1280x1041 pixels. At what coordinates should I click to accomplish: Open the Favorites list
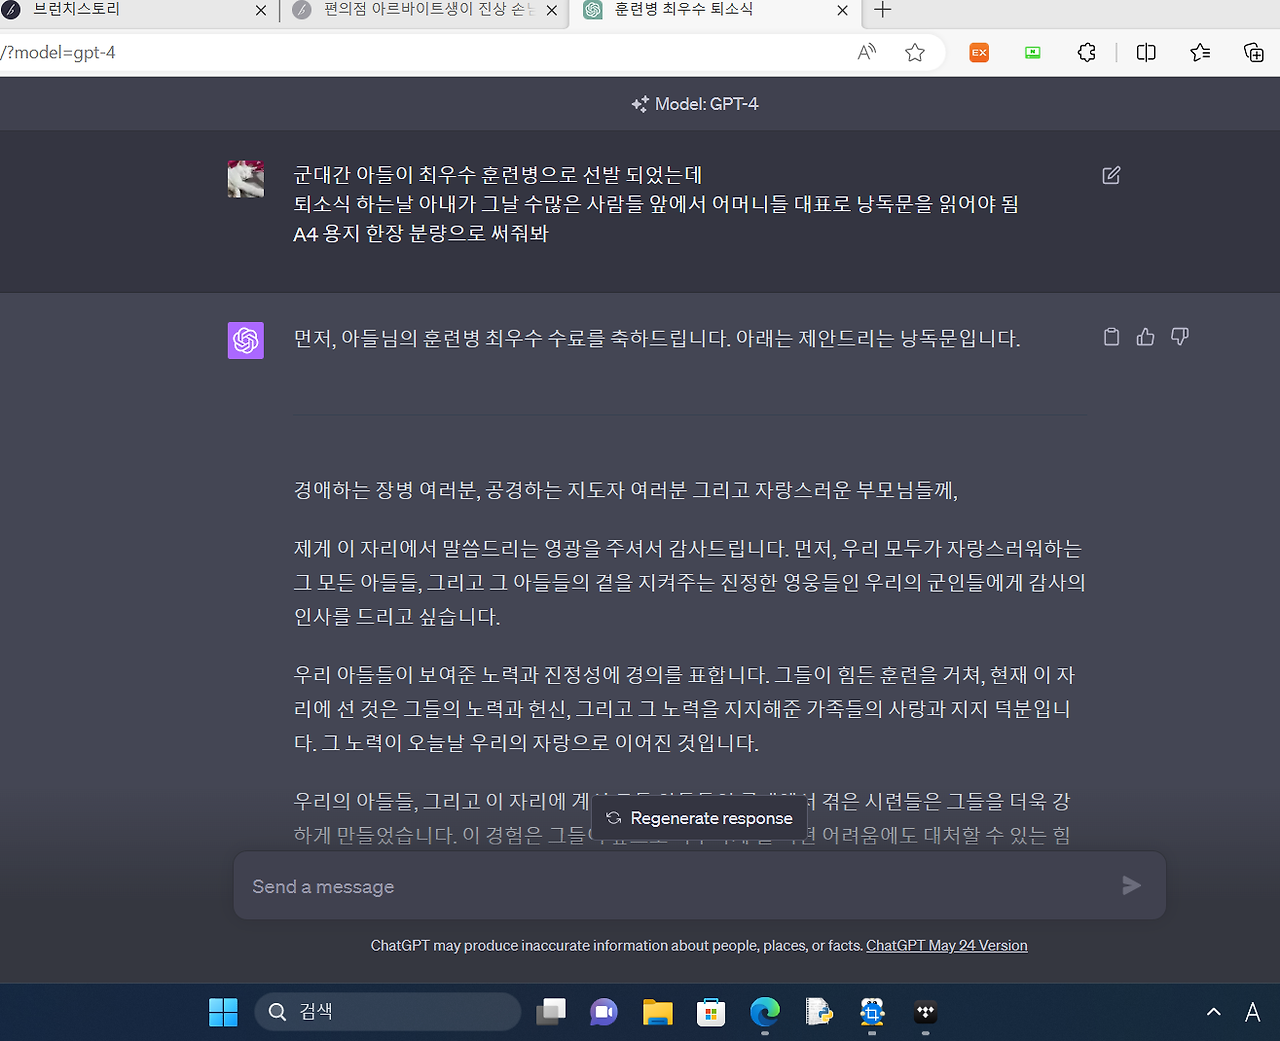point(1200,52)
